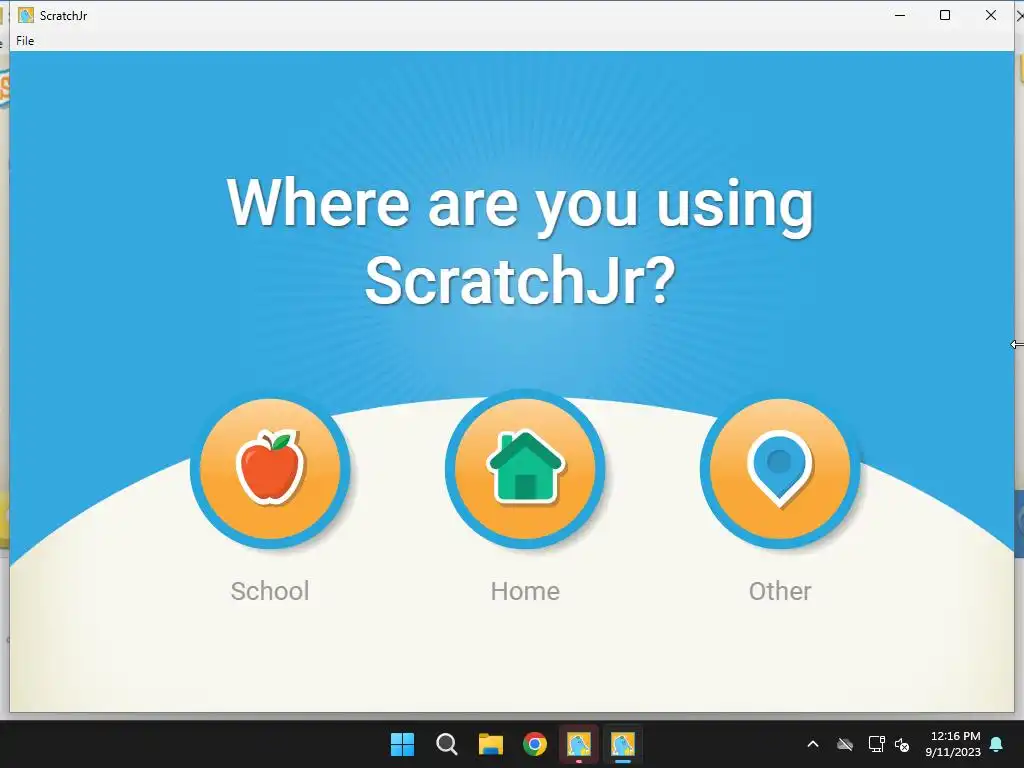Close the ScratchJr window
The height and width of the screenshot is (768, 1024).
[x=991, y=15]
